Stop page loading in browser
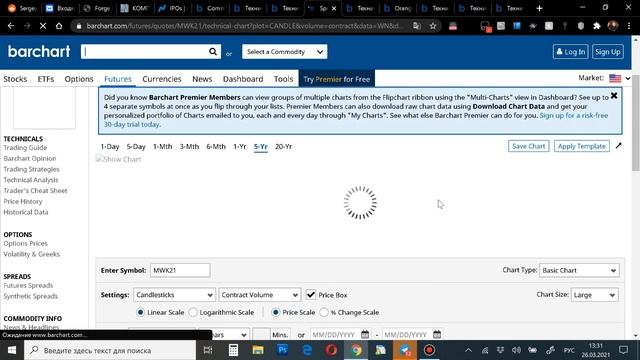 [43, 26]
